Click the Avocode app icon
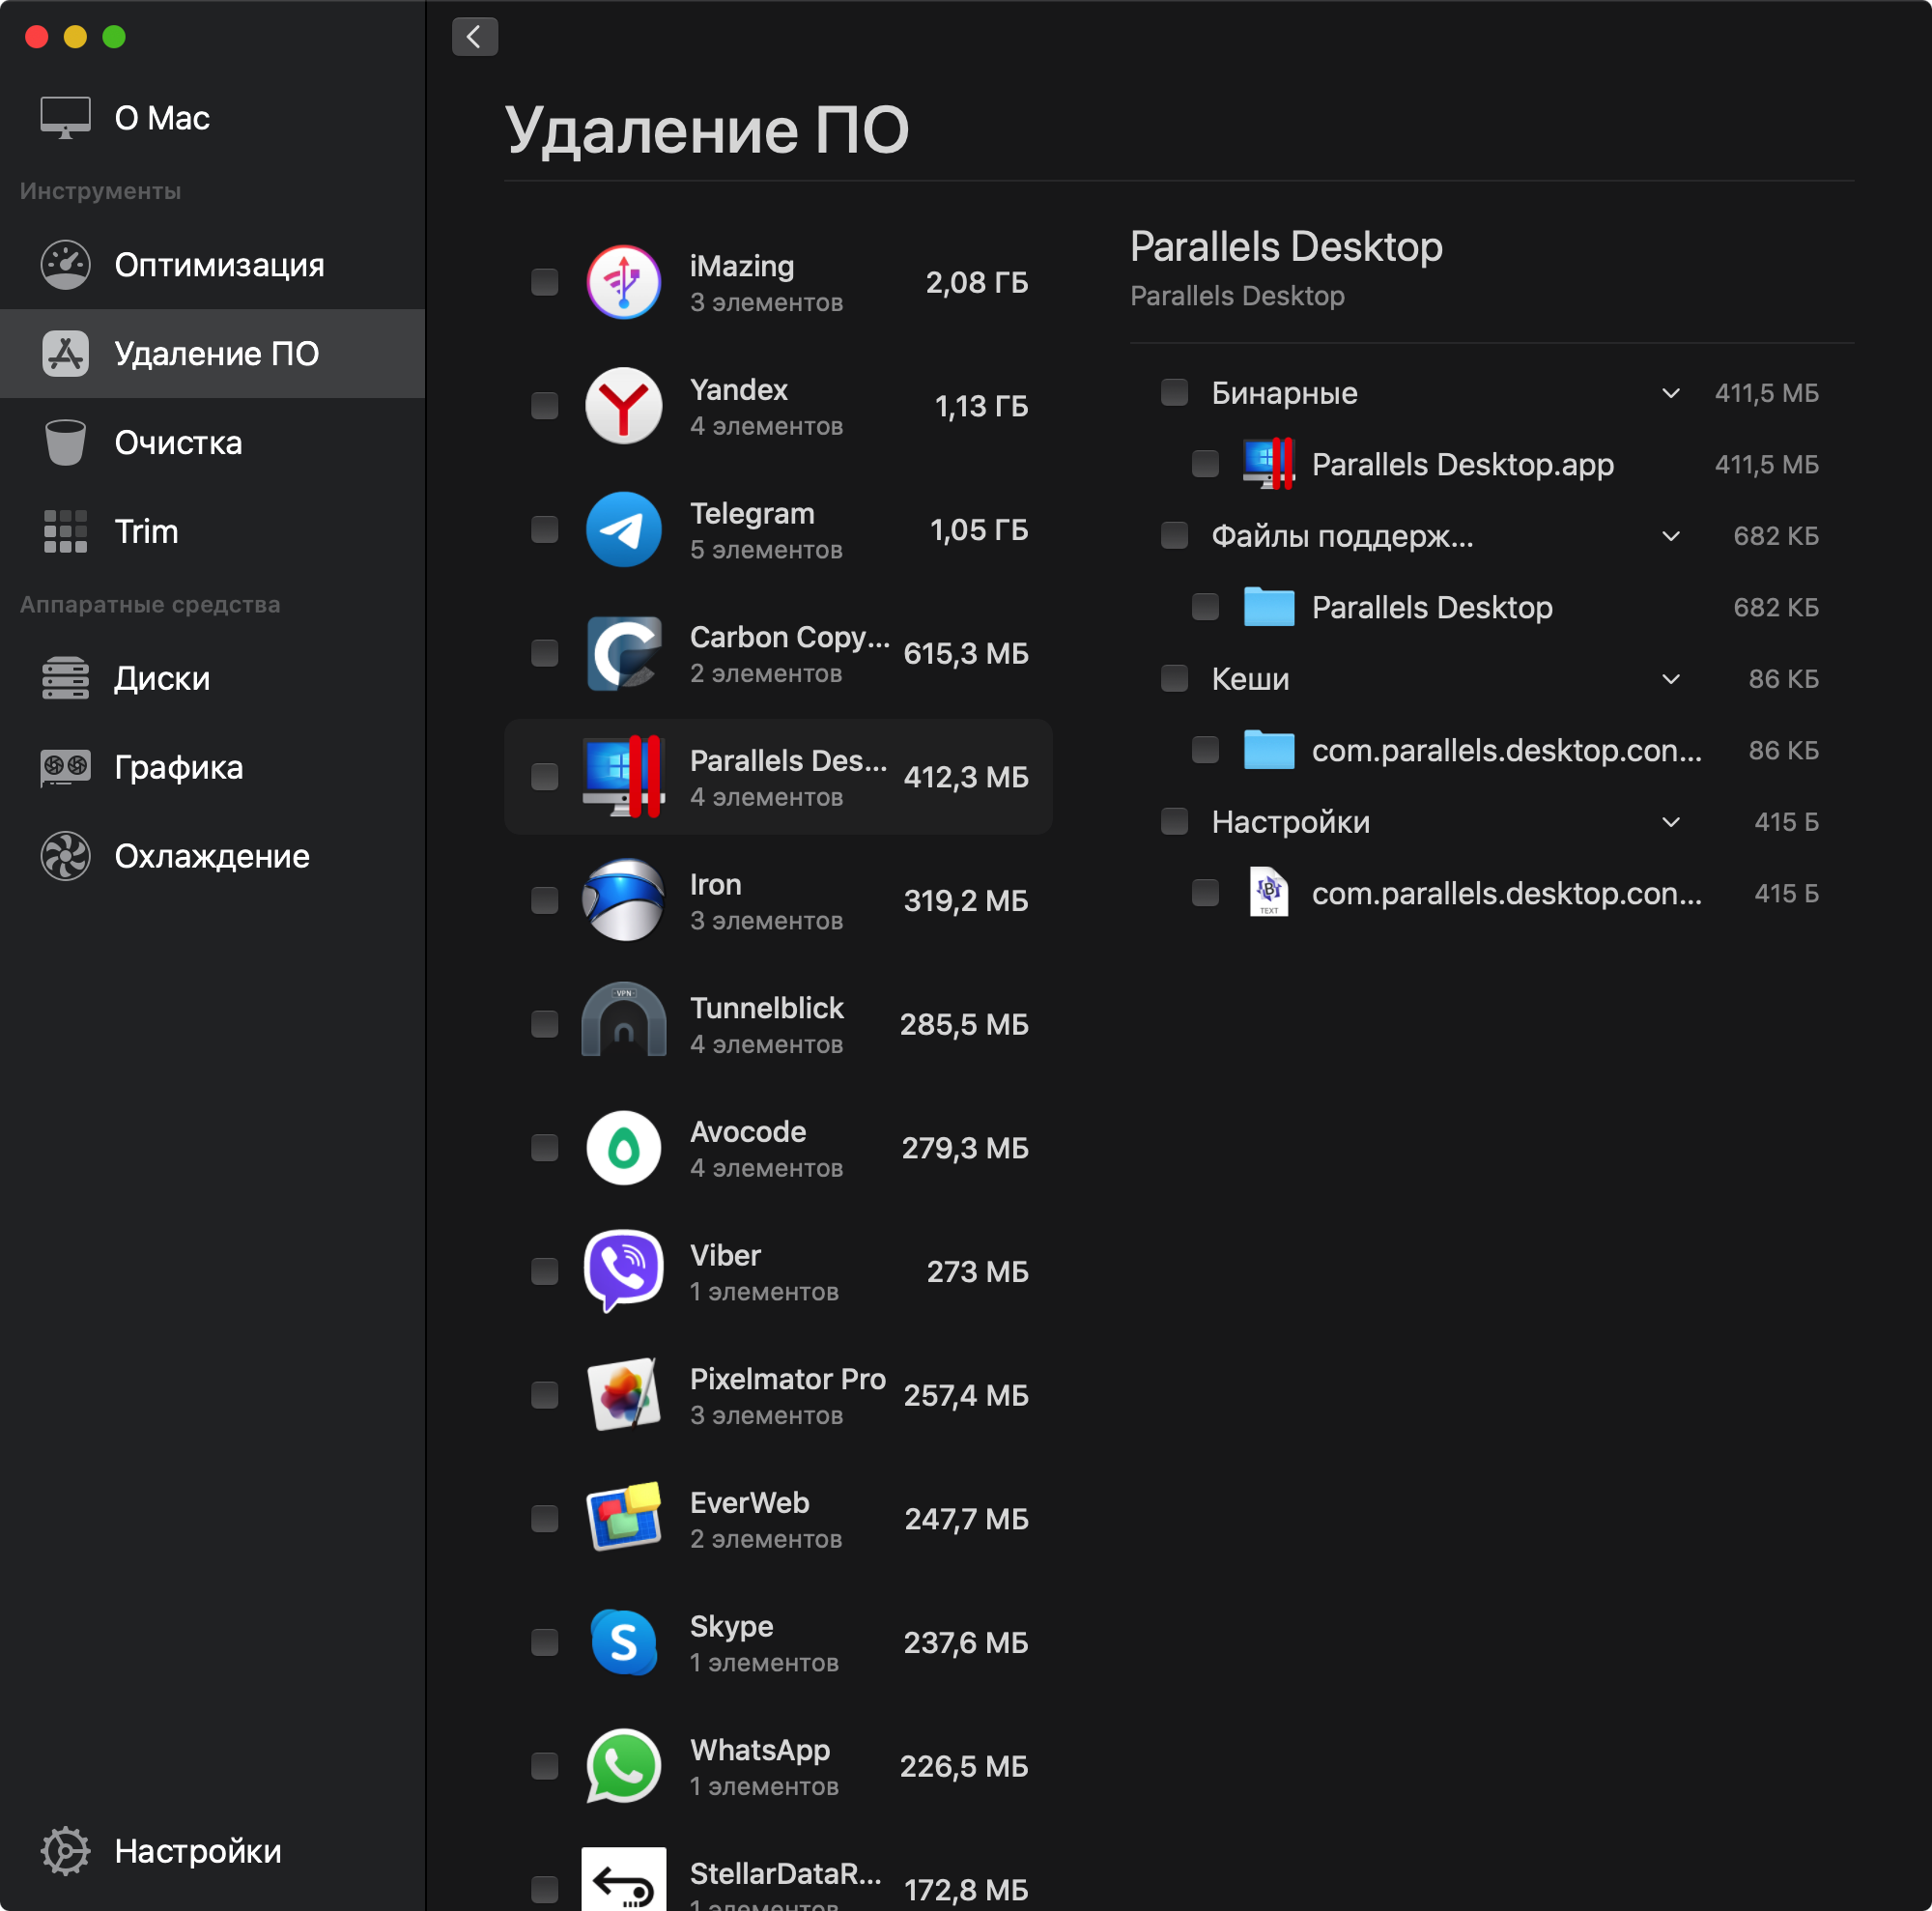Screen dimensions: 1932x1911 (x=623, y=1148)
